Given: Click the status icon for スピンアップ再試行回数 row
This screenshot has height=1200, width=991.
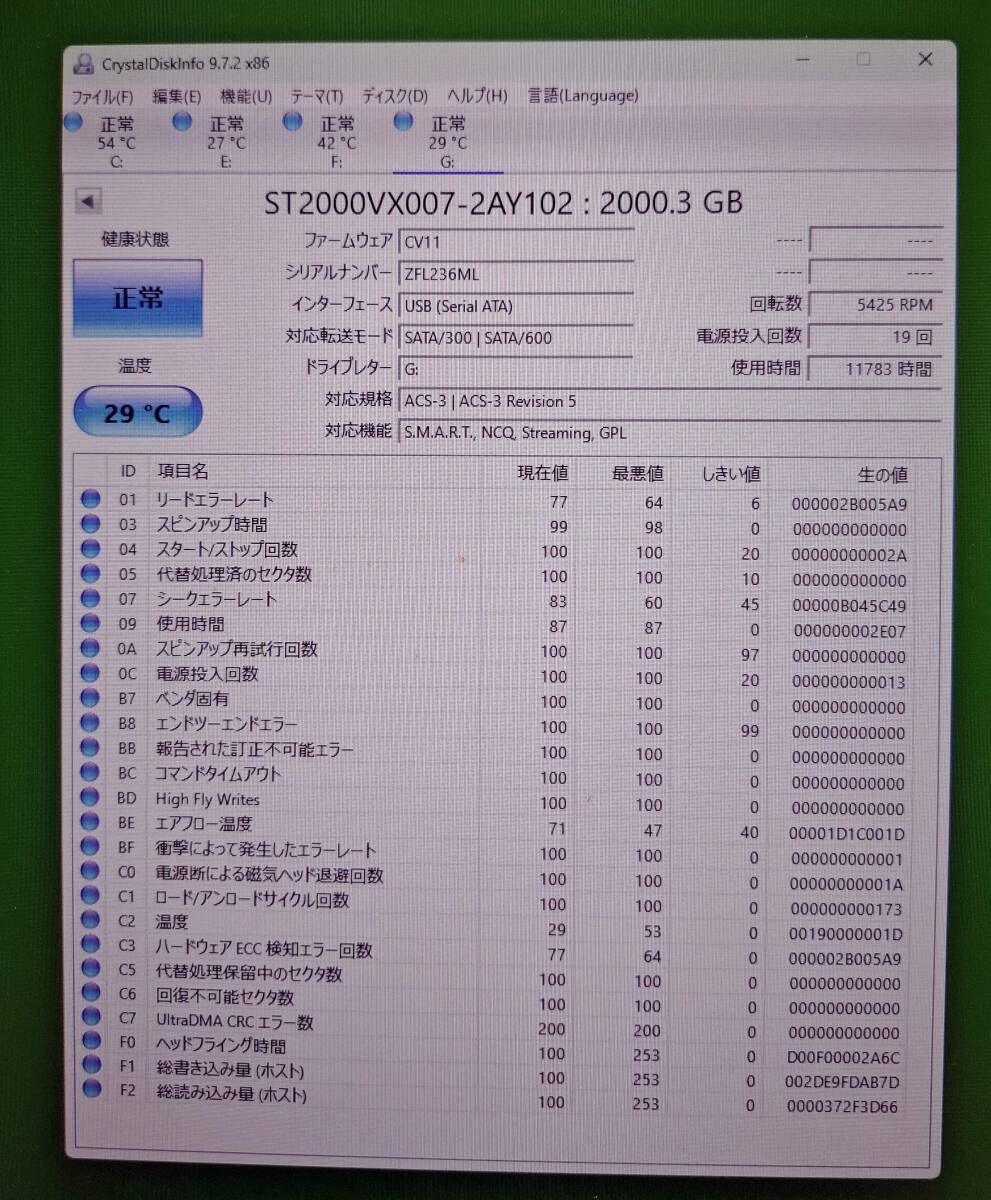Looking at the screenshot, I should 90,648.
